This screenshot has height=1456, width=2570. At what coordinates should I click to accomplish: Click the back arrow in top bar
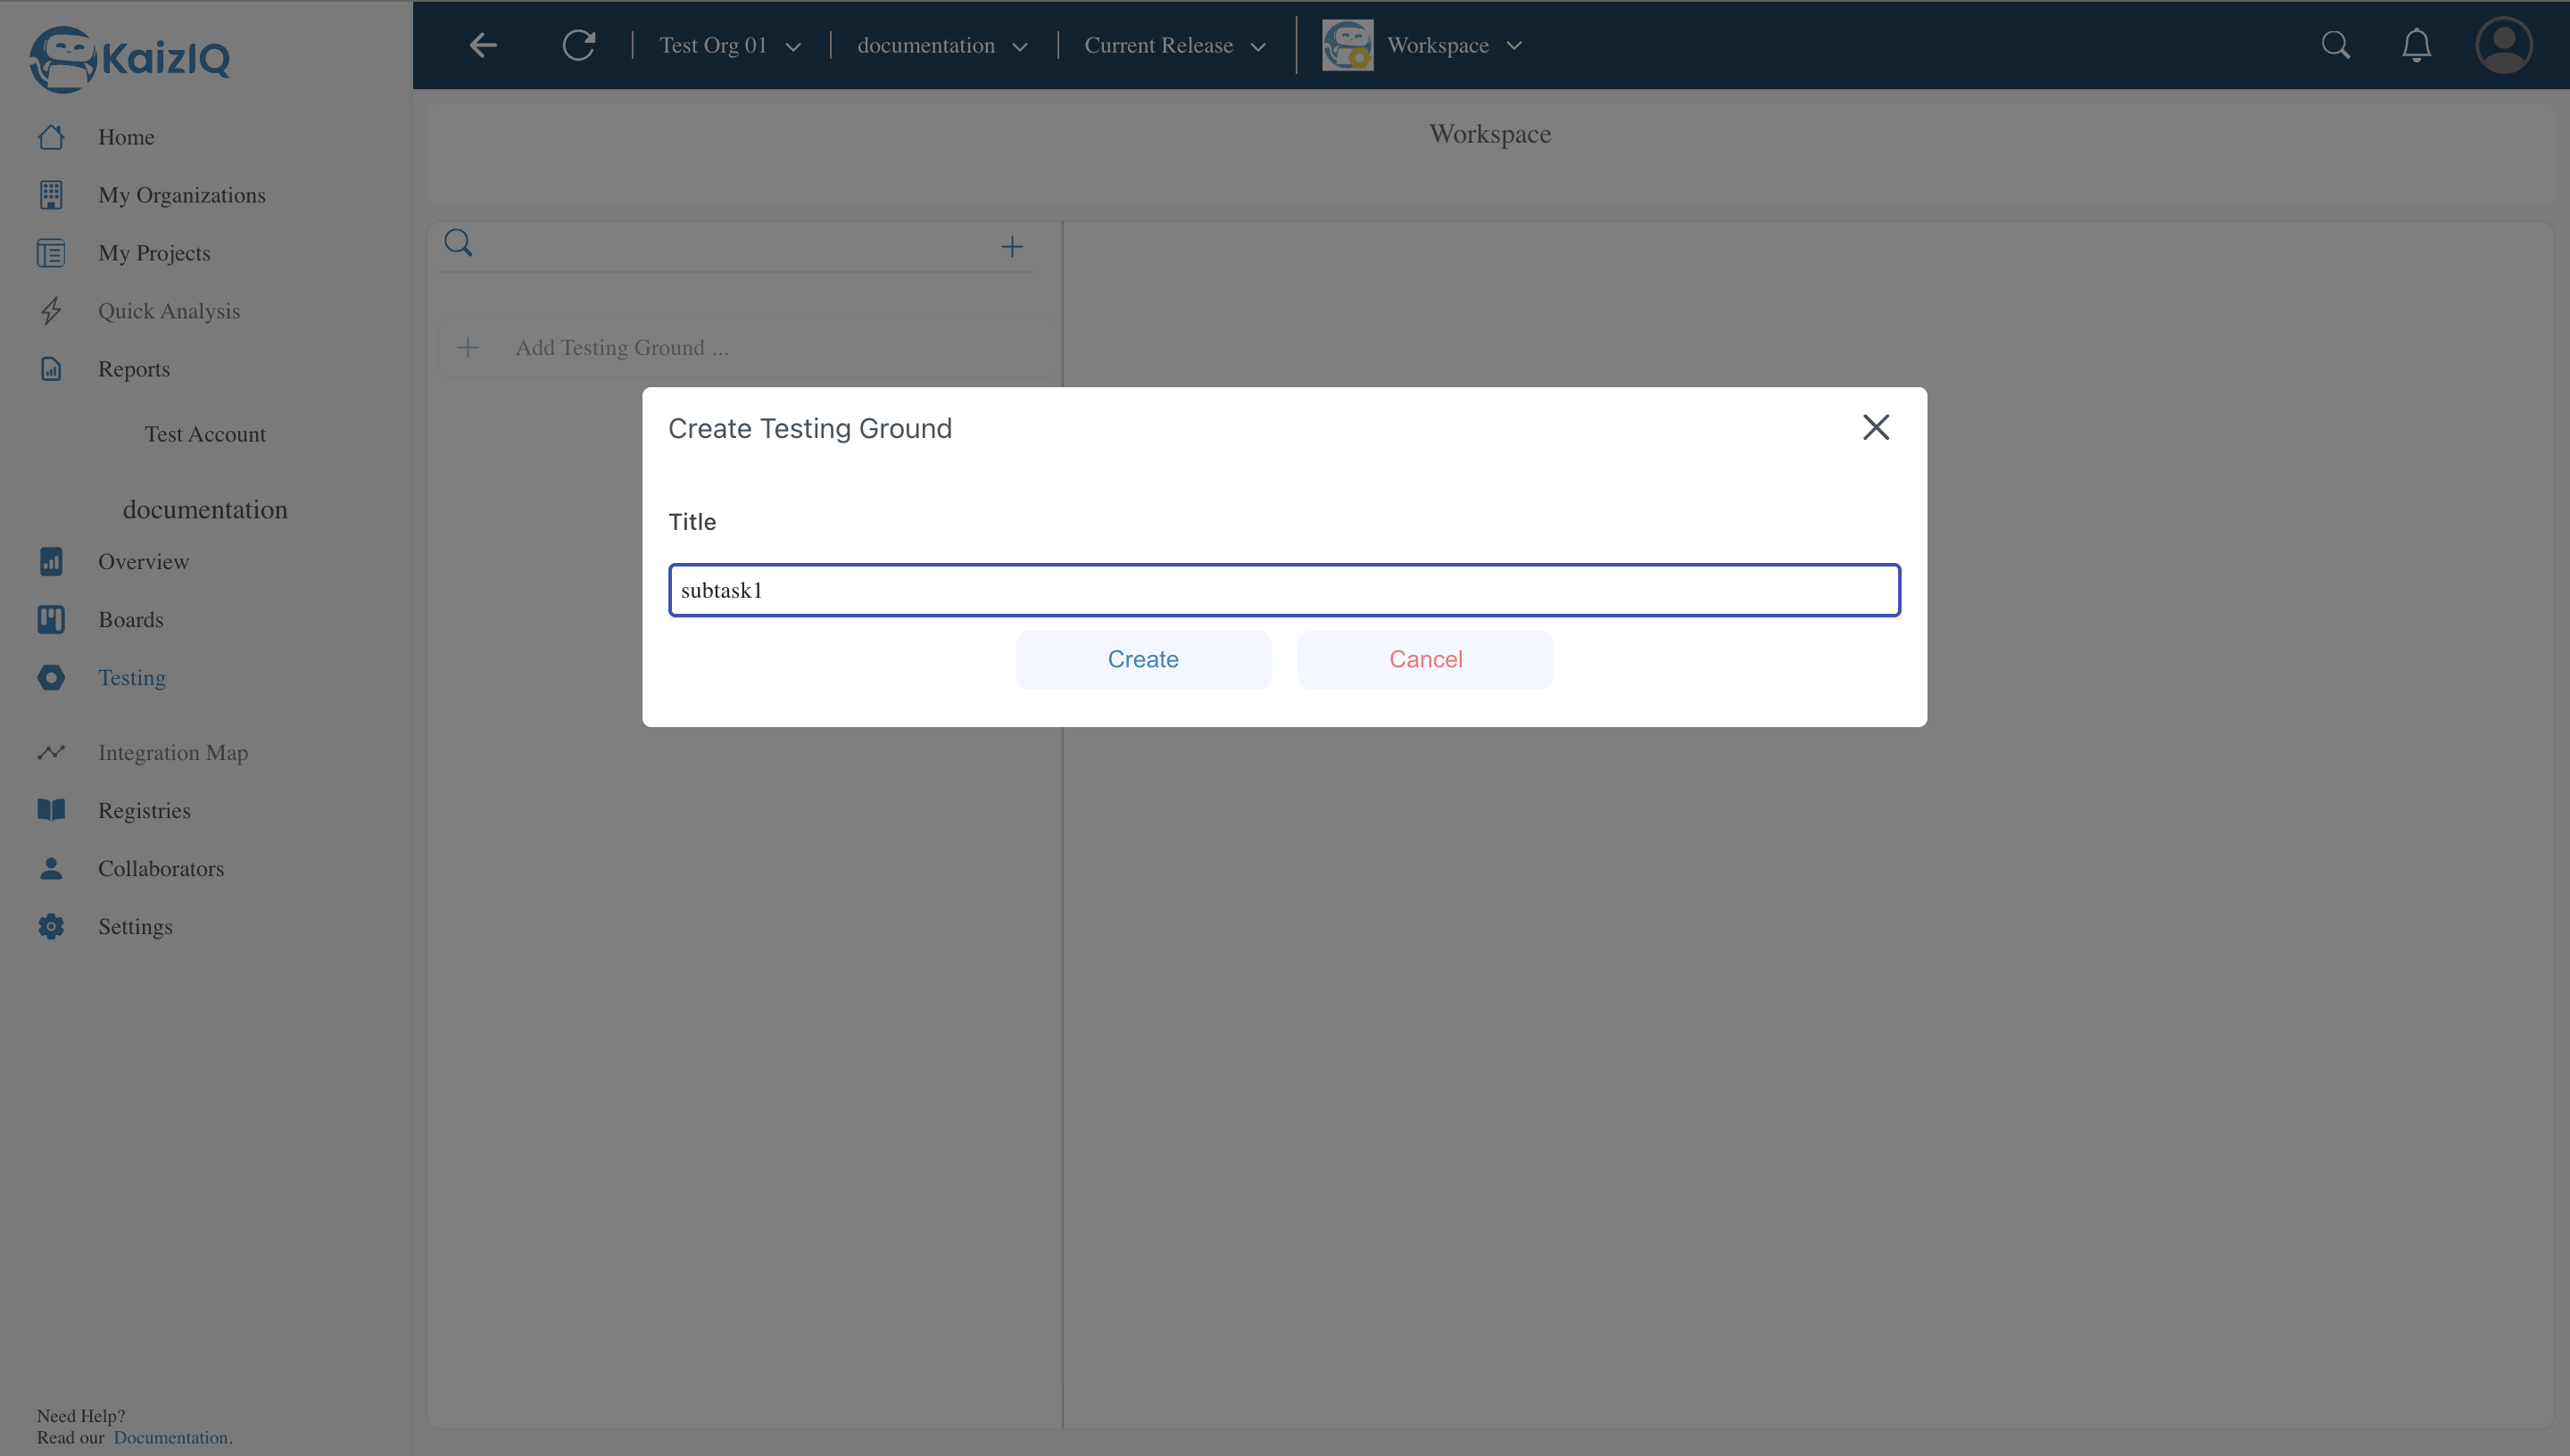(484, 45)
